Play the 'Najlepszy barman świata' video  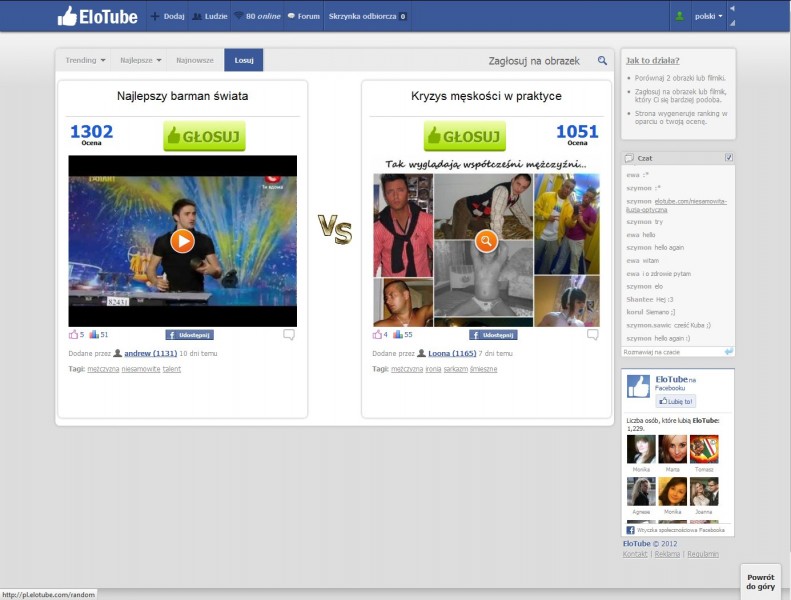tap(182, 241)
